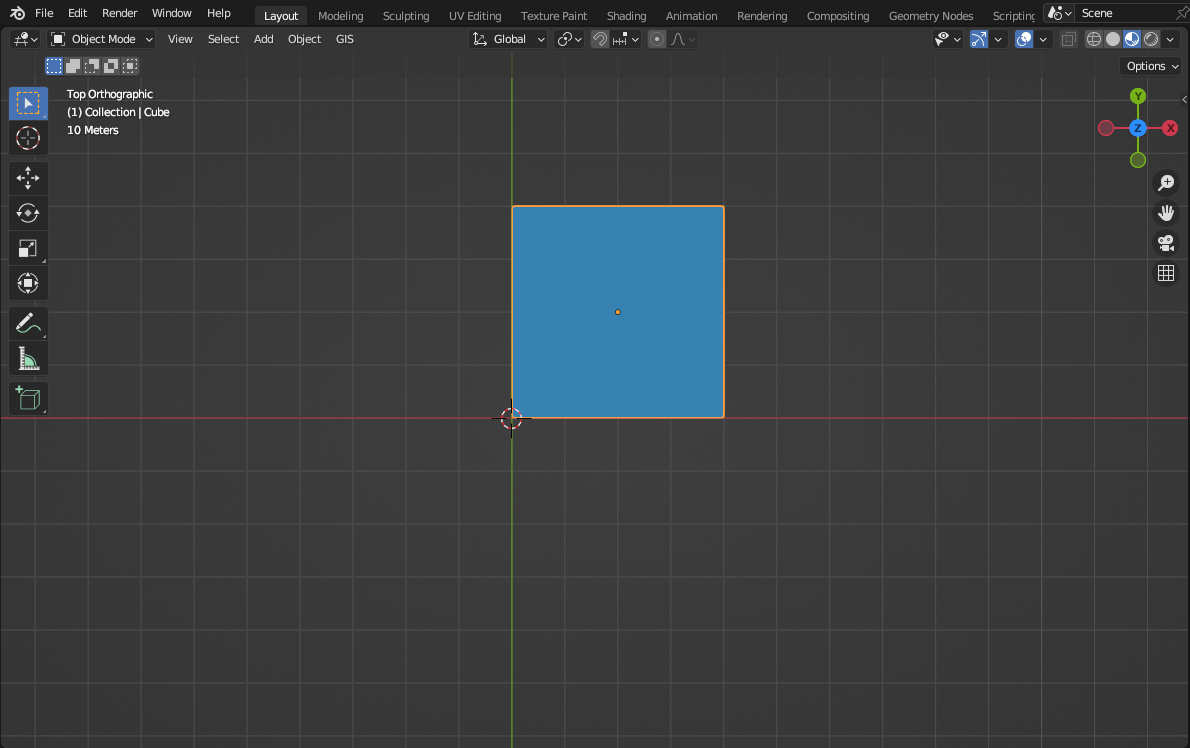Click the camera view icon in the sidebar

(x=1166, y=243)
